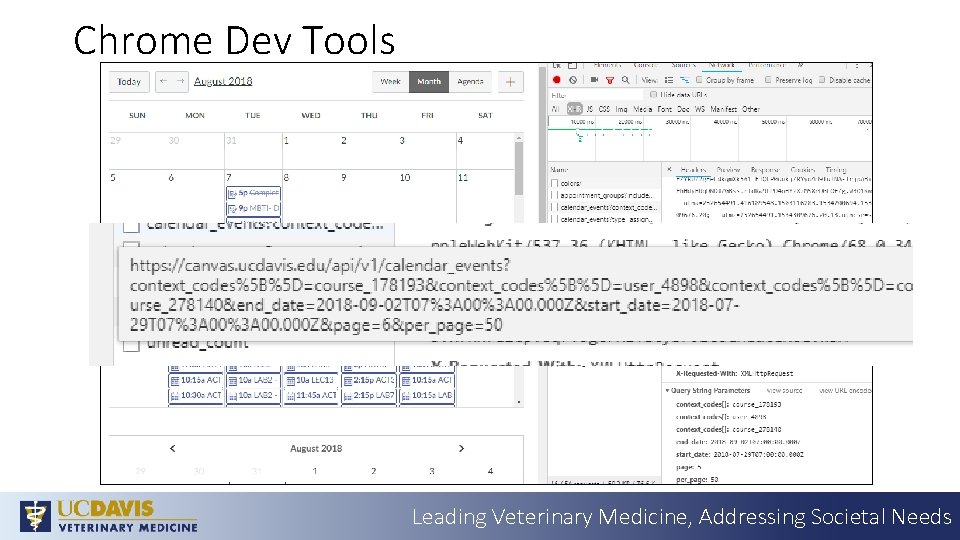Switch to the Sources DevTools tab
This screenshot has height=540, width=960.
point(683,65)
